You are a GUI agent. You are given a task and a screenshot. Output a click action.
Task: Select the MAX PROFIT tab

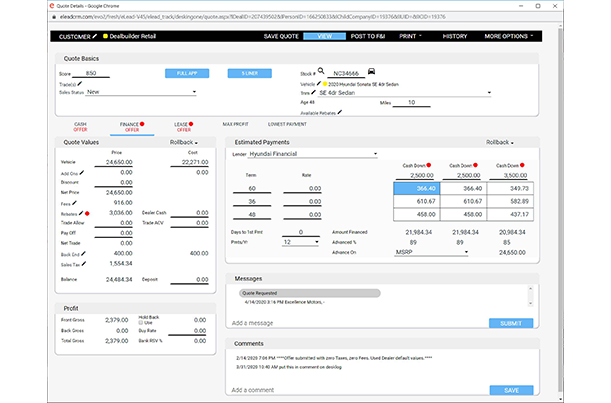[x=235, y=124]
